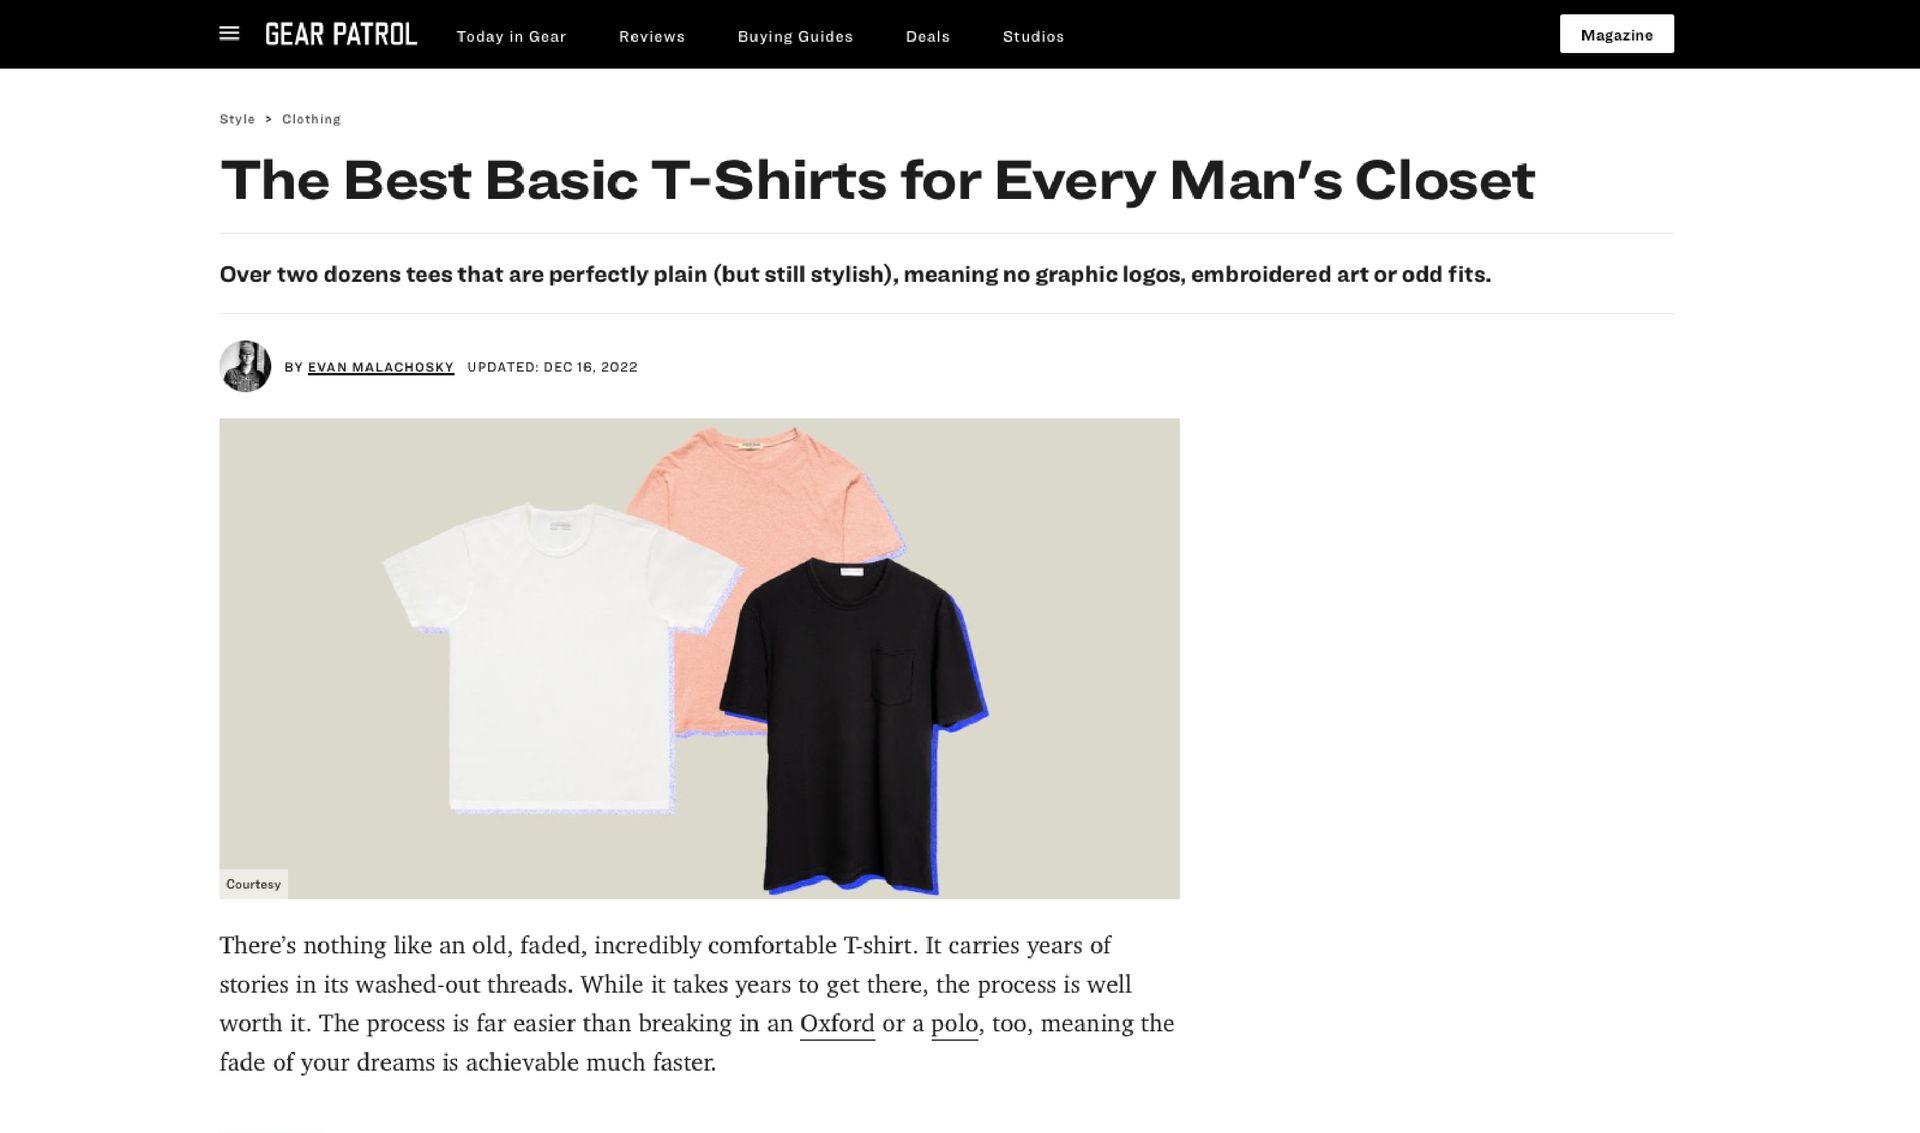Open Studios from the navigation bar
Image resolution: width=1920 pixels, height=1133 pixels.
point(1033,36)
